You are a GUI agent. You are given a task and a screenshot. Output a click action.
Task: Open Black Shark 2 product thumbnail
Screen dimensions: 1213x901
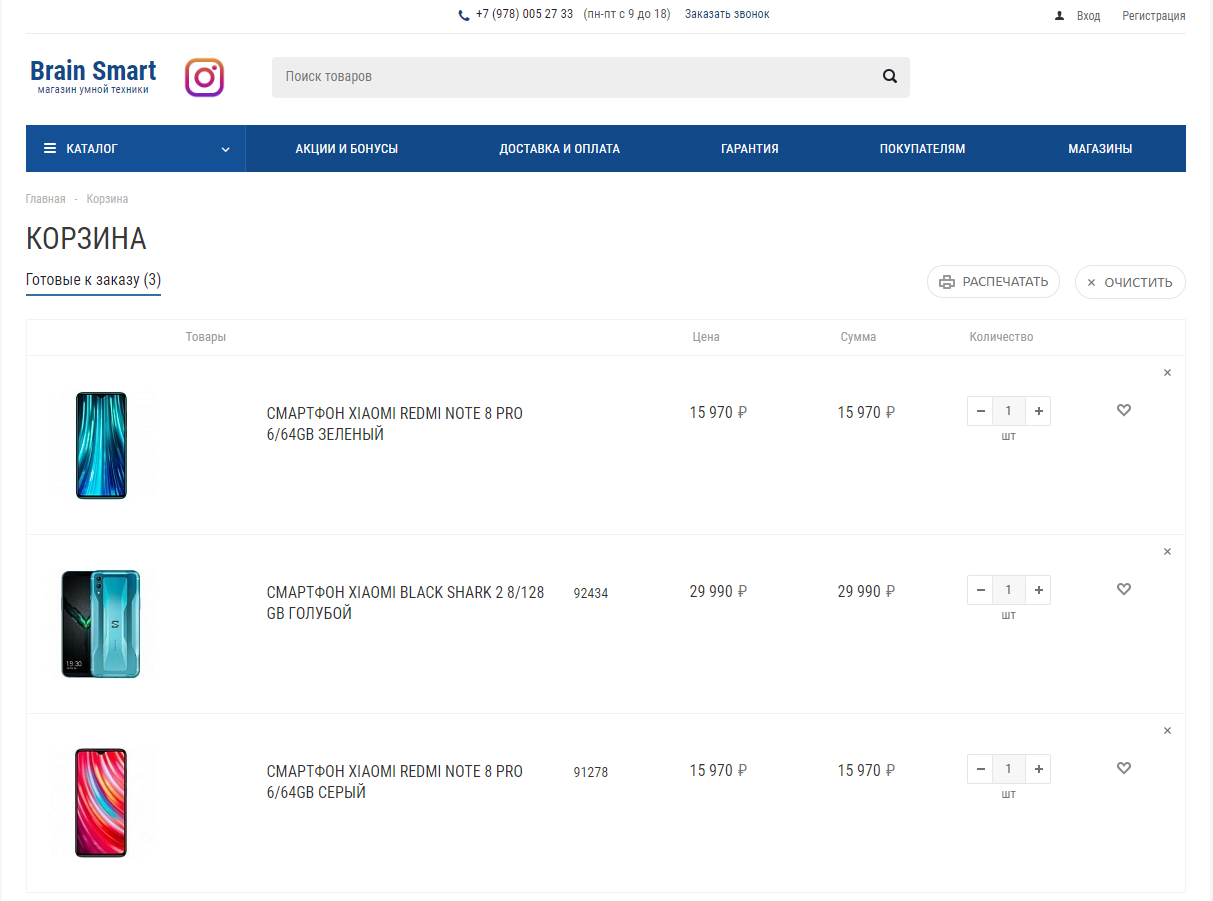click(x=101, y=624)
